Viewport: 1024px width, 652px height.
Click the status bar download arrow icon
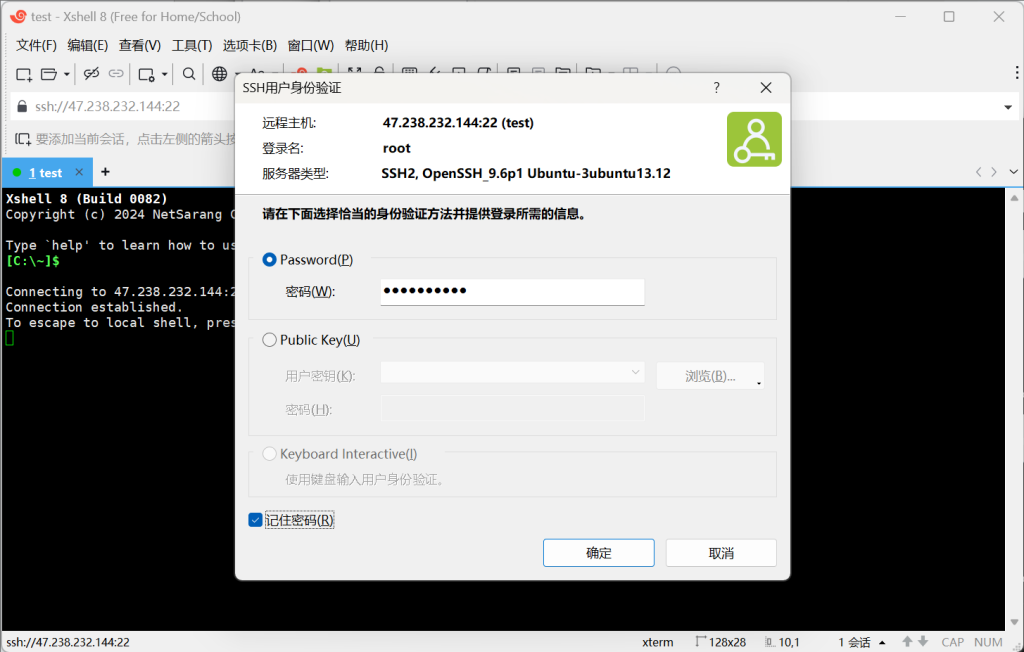point(922,642)
